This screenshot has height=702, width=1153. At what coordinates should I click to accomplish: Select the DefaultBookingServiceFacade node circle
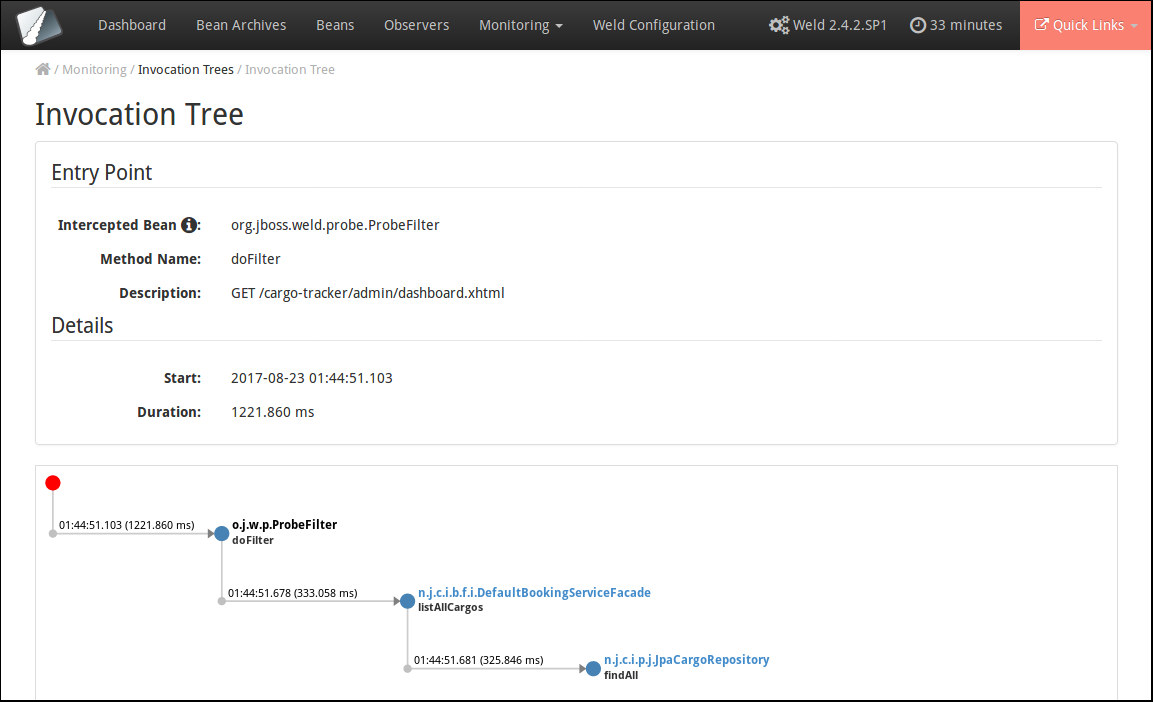(x=407, y=601)
